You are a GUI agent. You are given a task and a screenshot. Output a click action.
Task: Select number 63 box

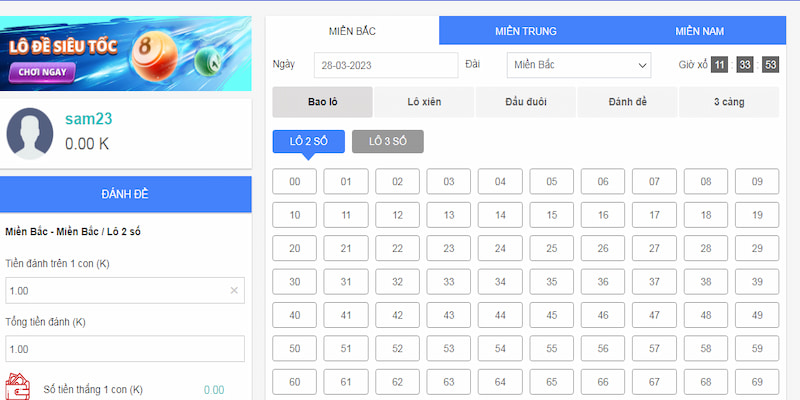click(x=448, y=382)
